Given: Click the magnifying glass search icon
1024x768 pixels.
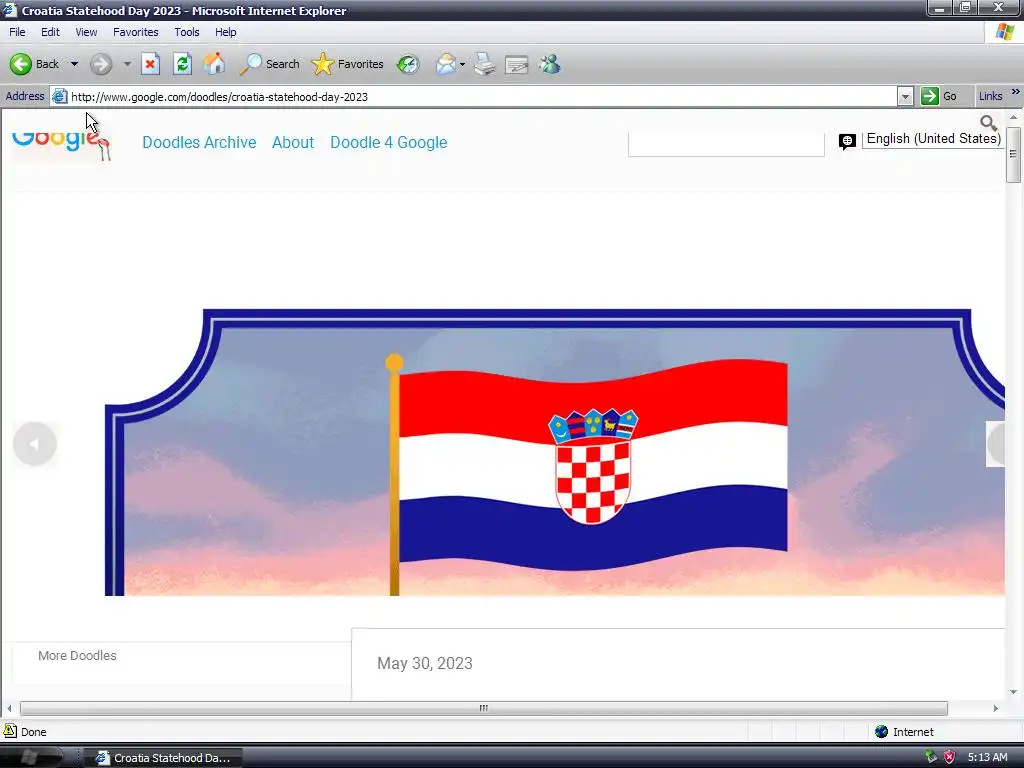Looking at the screenshot, I should pos(988,122).
